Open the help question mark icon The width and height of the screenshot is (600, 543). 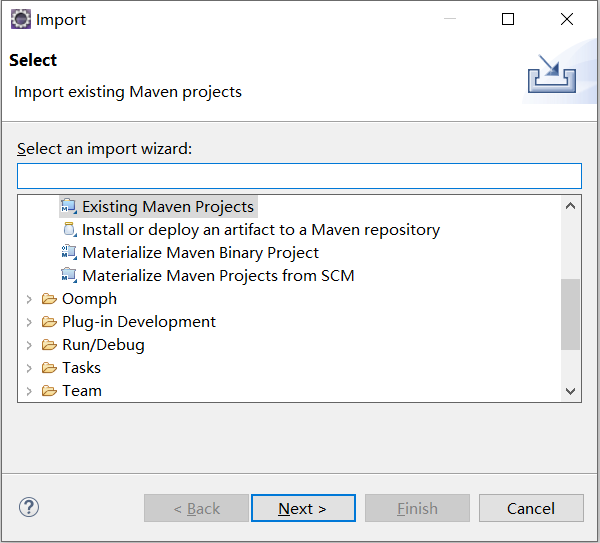click(x=29, y=507)
